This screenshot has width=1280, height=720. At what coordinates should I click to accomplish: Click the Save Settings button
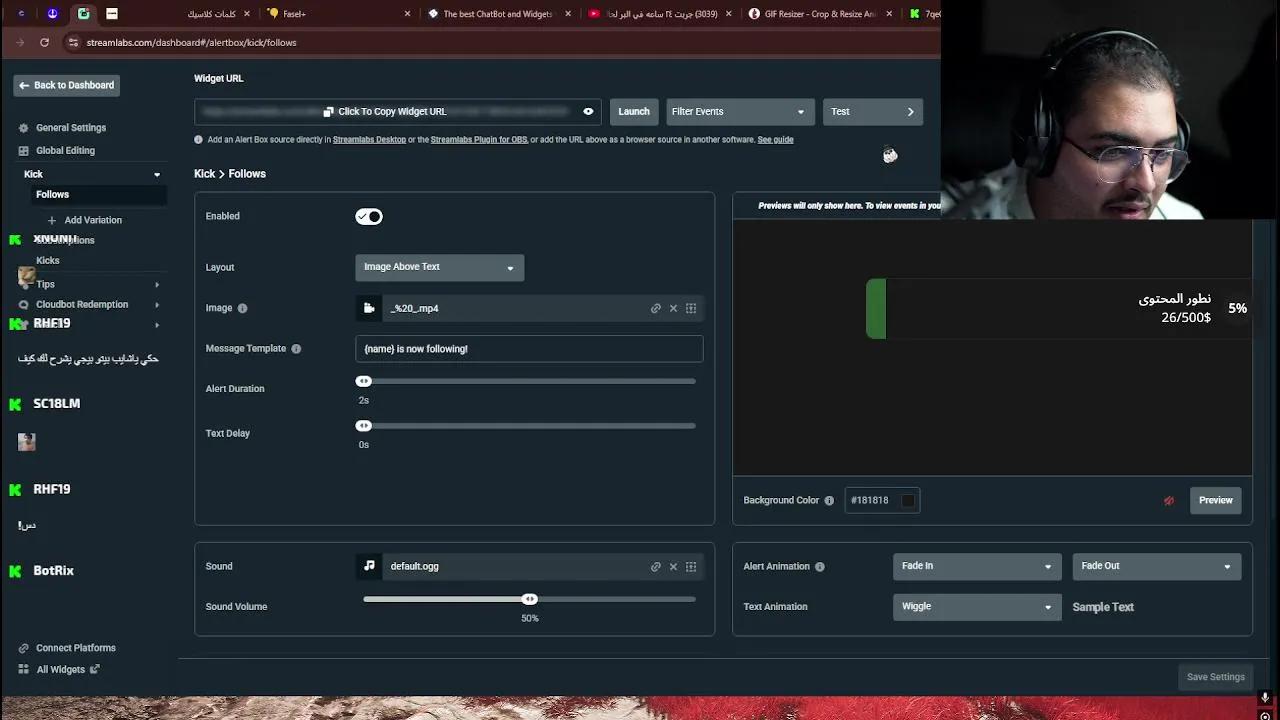point(1216,678)
